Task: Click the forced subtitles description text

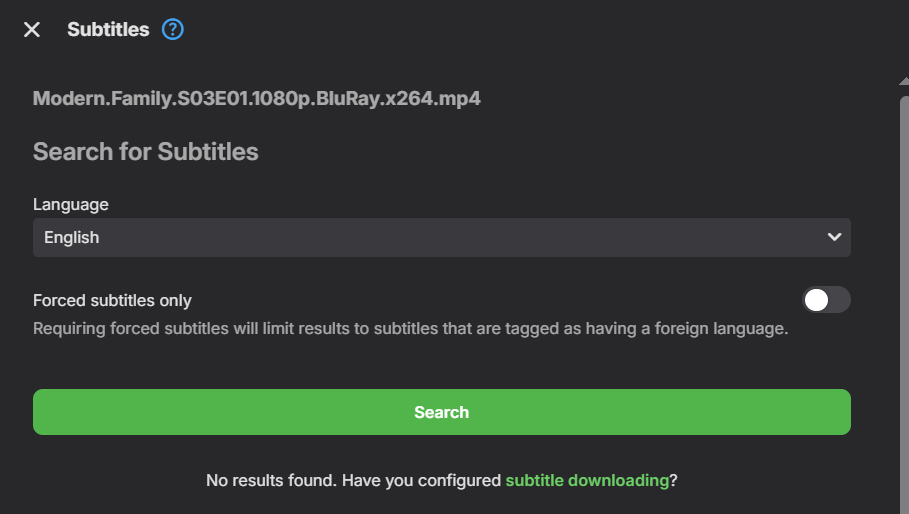Action: click(x=410, y=328)
